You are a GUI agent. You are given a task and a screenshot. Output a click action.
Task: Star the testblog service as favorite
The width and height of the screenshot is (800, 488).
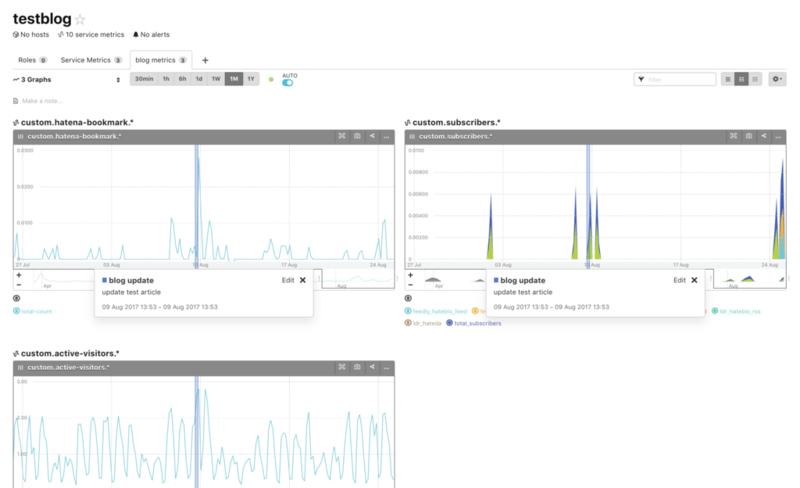(80, 20)
